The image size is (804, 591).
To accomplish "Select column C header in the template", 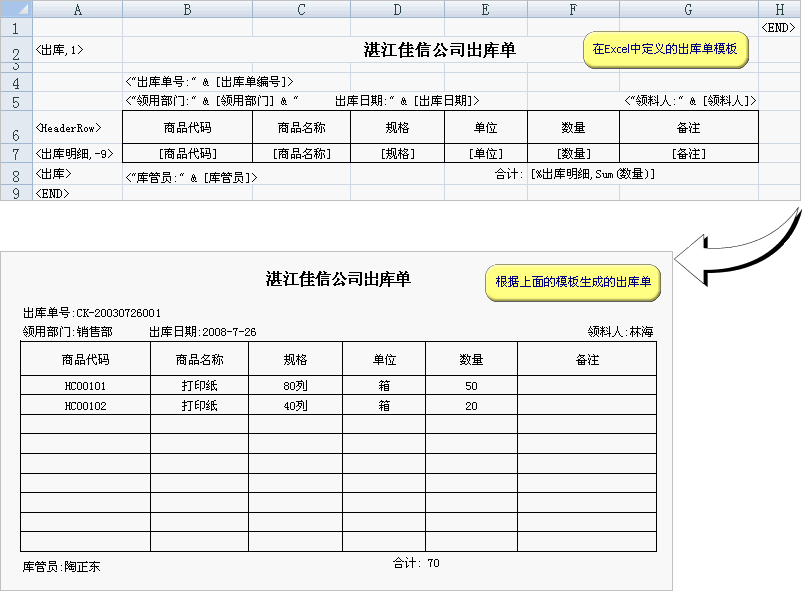I will pyautogui.click(x=302, y=9).
